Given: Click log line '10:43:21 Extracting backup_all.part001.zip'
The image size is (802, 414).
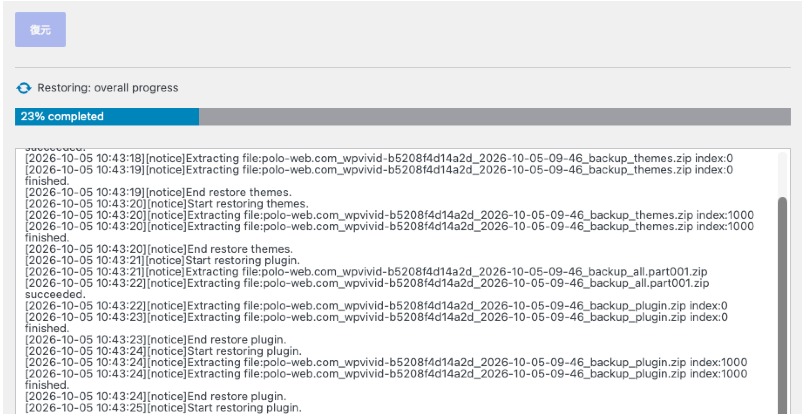Looking at the screenshot, I should coord(367,272).
